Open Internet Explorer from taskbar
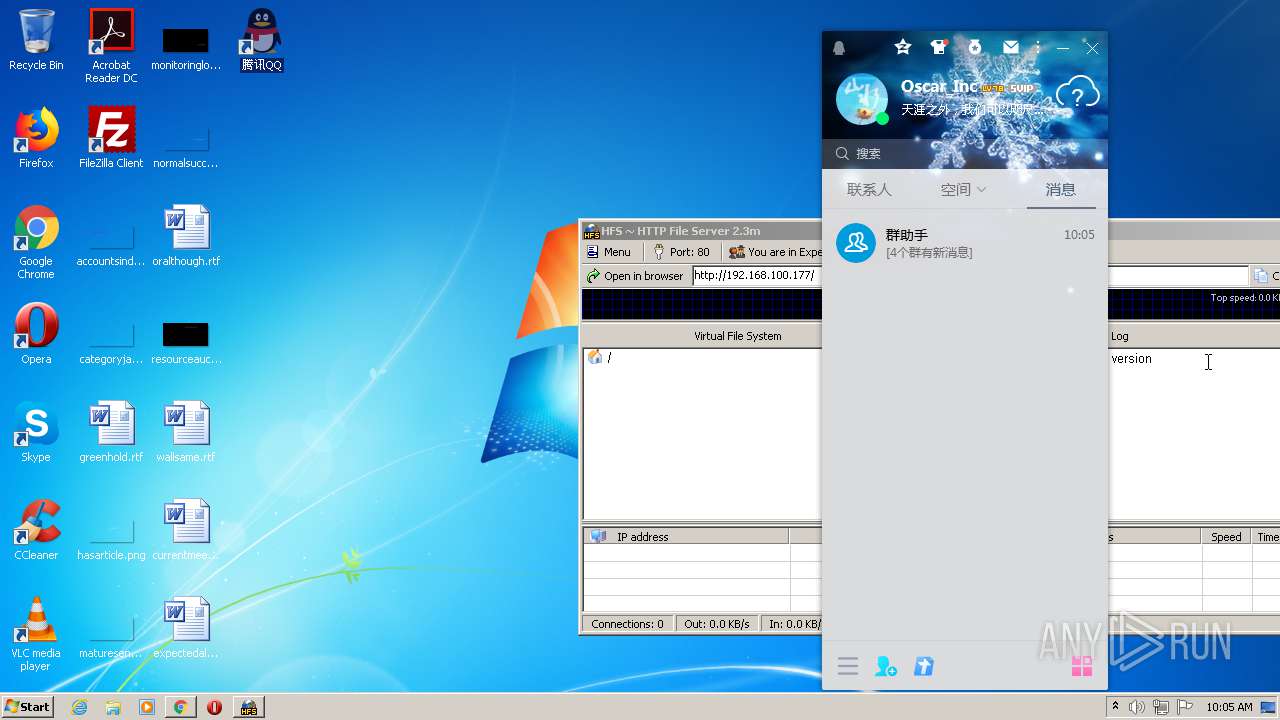 tap(80, 707)
